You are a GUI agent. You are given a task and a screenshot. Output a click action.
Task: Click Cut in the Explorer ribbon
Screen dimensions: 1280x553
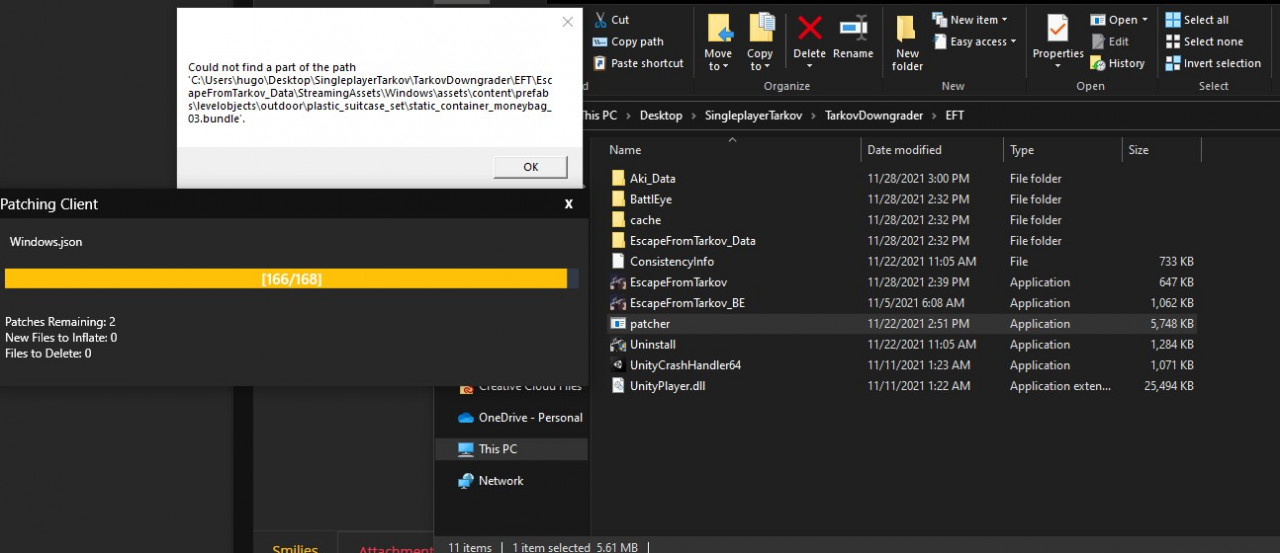tap(611, 20)
